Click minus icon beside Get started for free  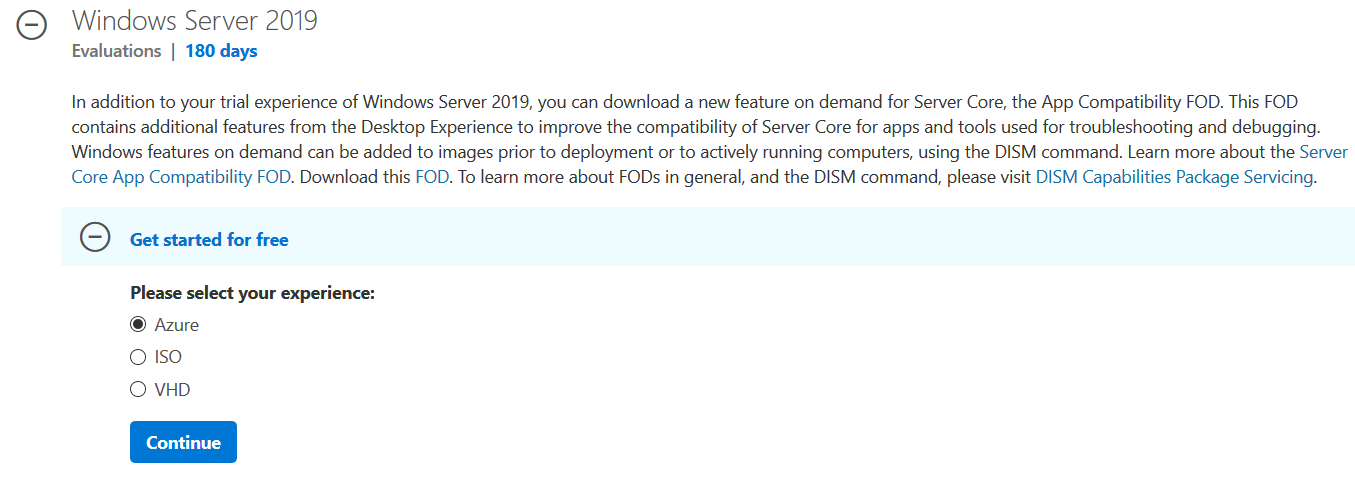tap(95, 238)
